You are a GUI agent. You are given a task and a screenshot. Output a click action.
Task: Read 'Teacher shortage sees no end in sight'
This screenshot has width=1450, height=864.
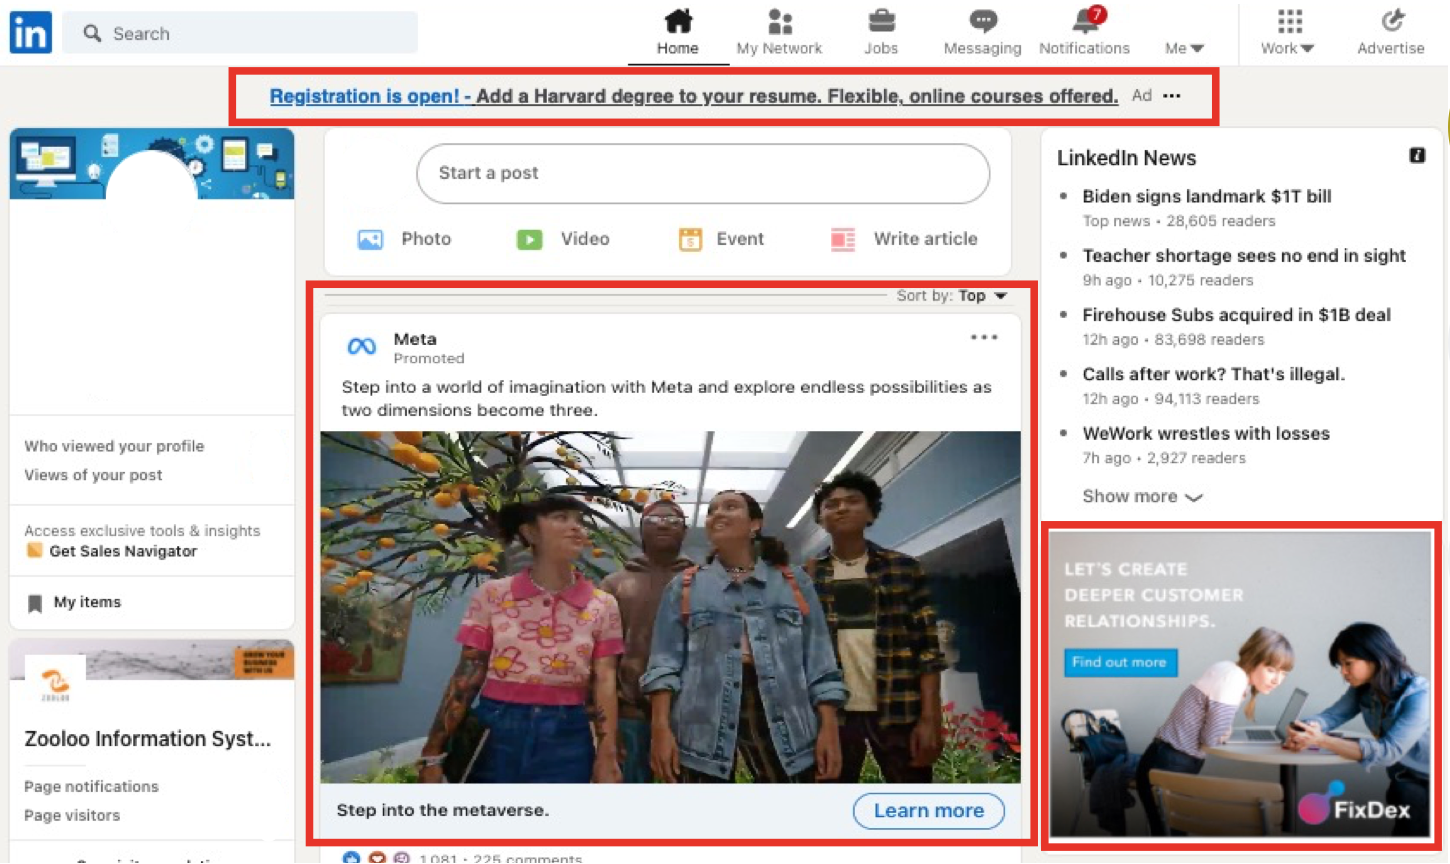pos(1244,255)
